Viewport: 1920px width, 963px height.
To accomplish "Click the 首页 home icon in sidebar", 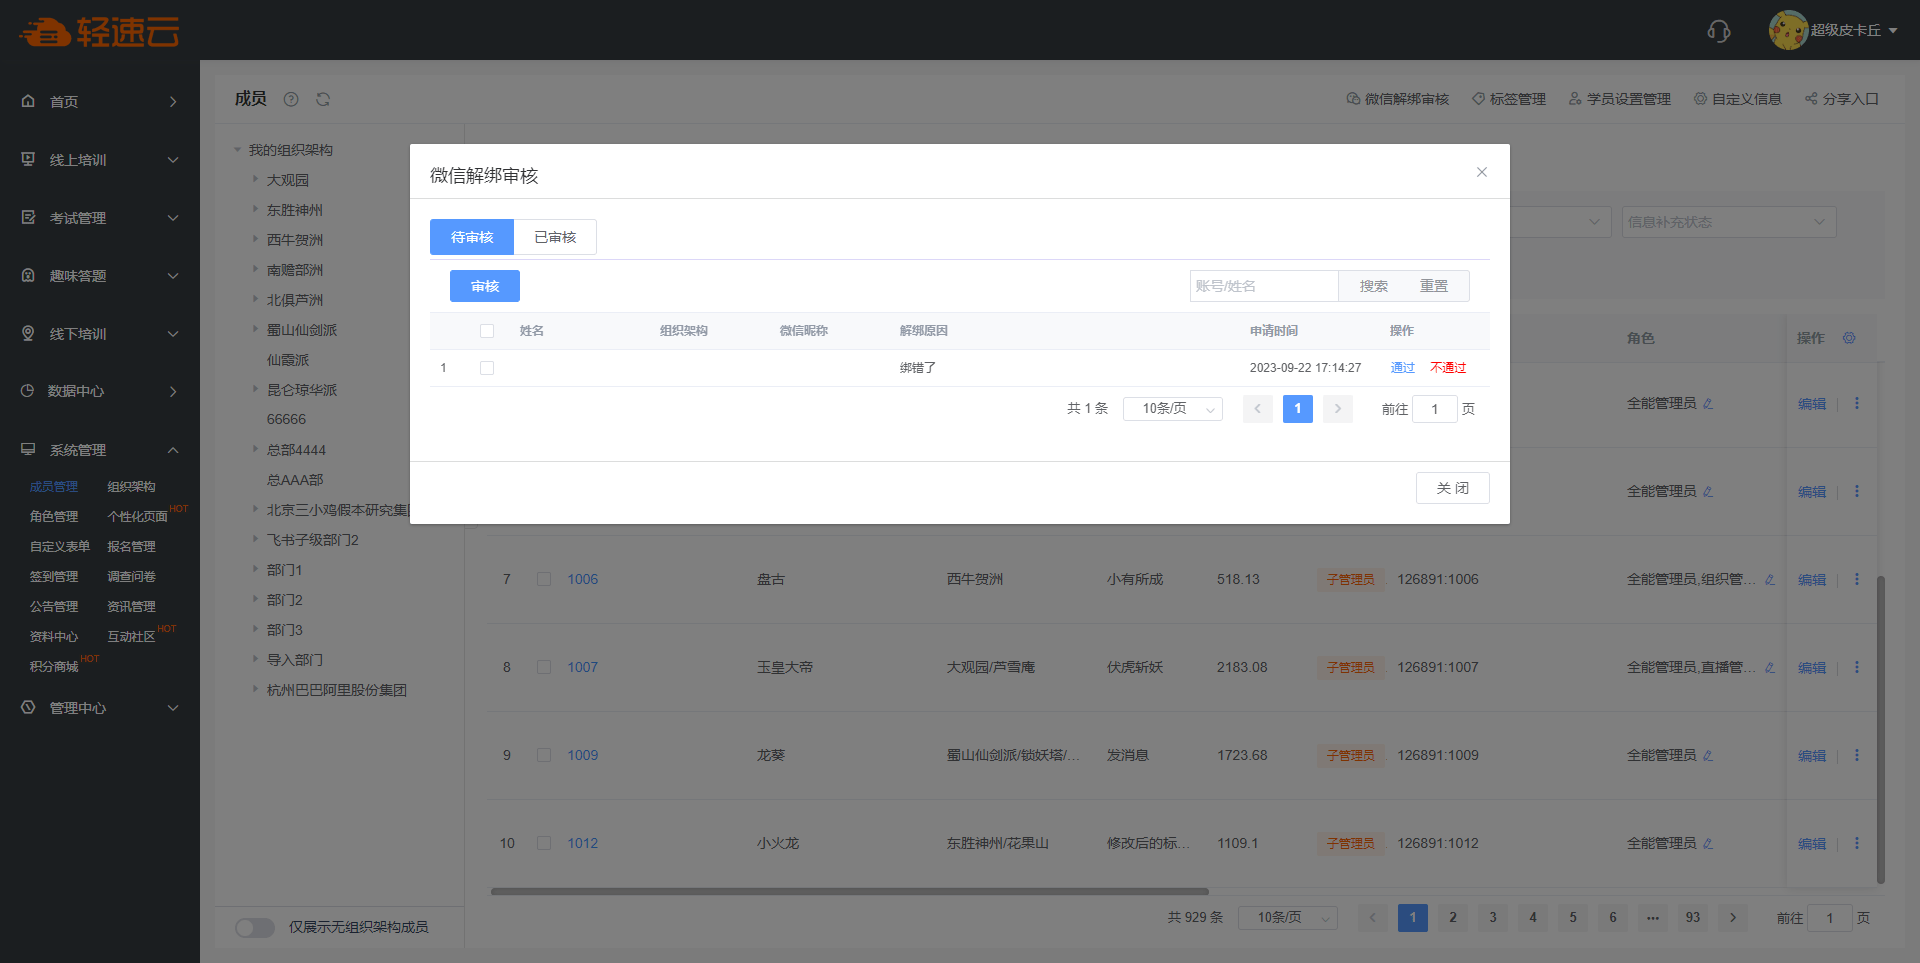I will pyautogui.click(x=28, y=101).
